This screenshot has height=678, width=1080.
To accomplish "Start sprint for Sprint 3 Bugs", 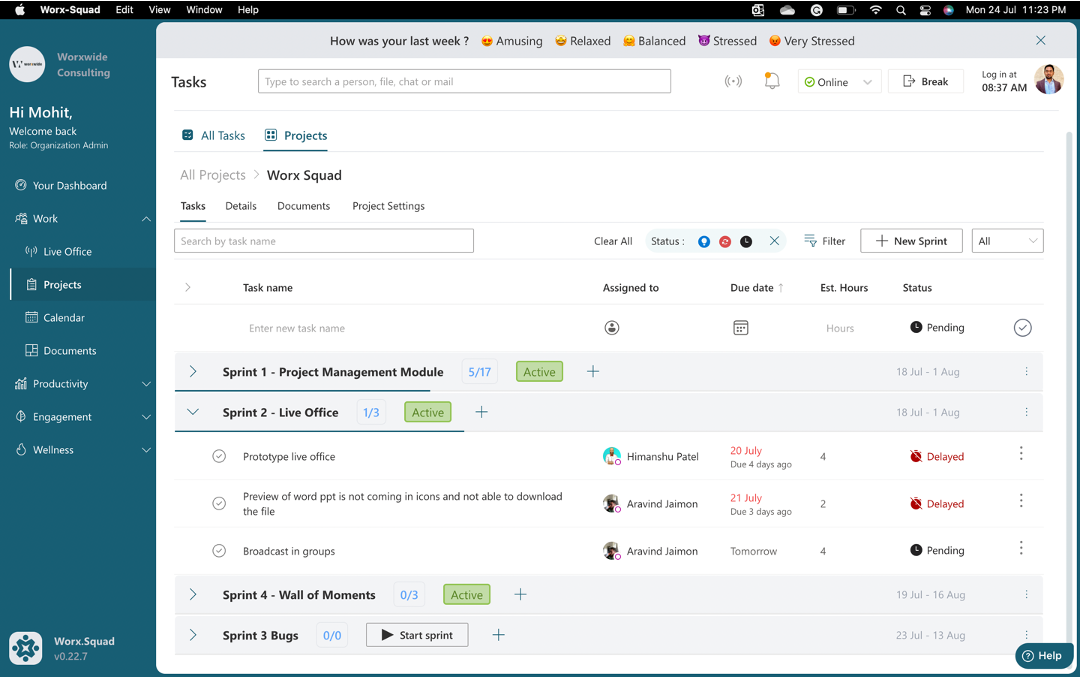I will click(416, 634).
